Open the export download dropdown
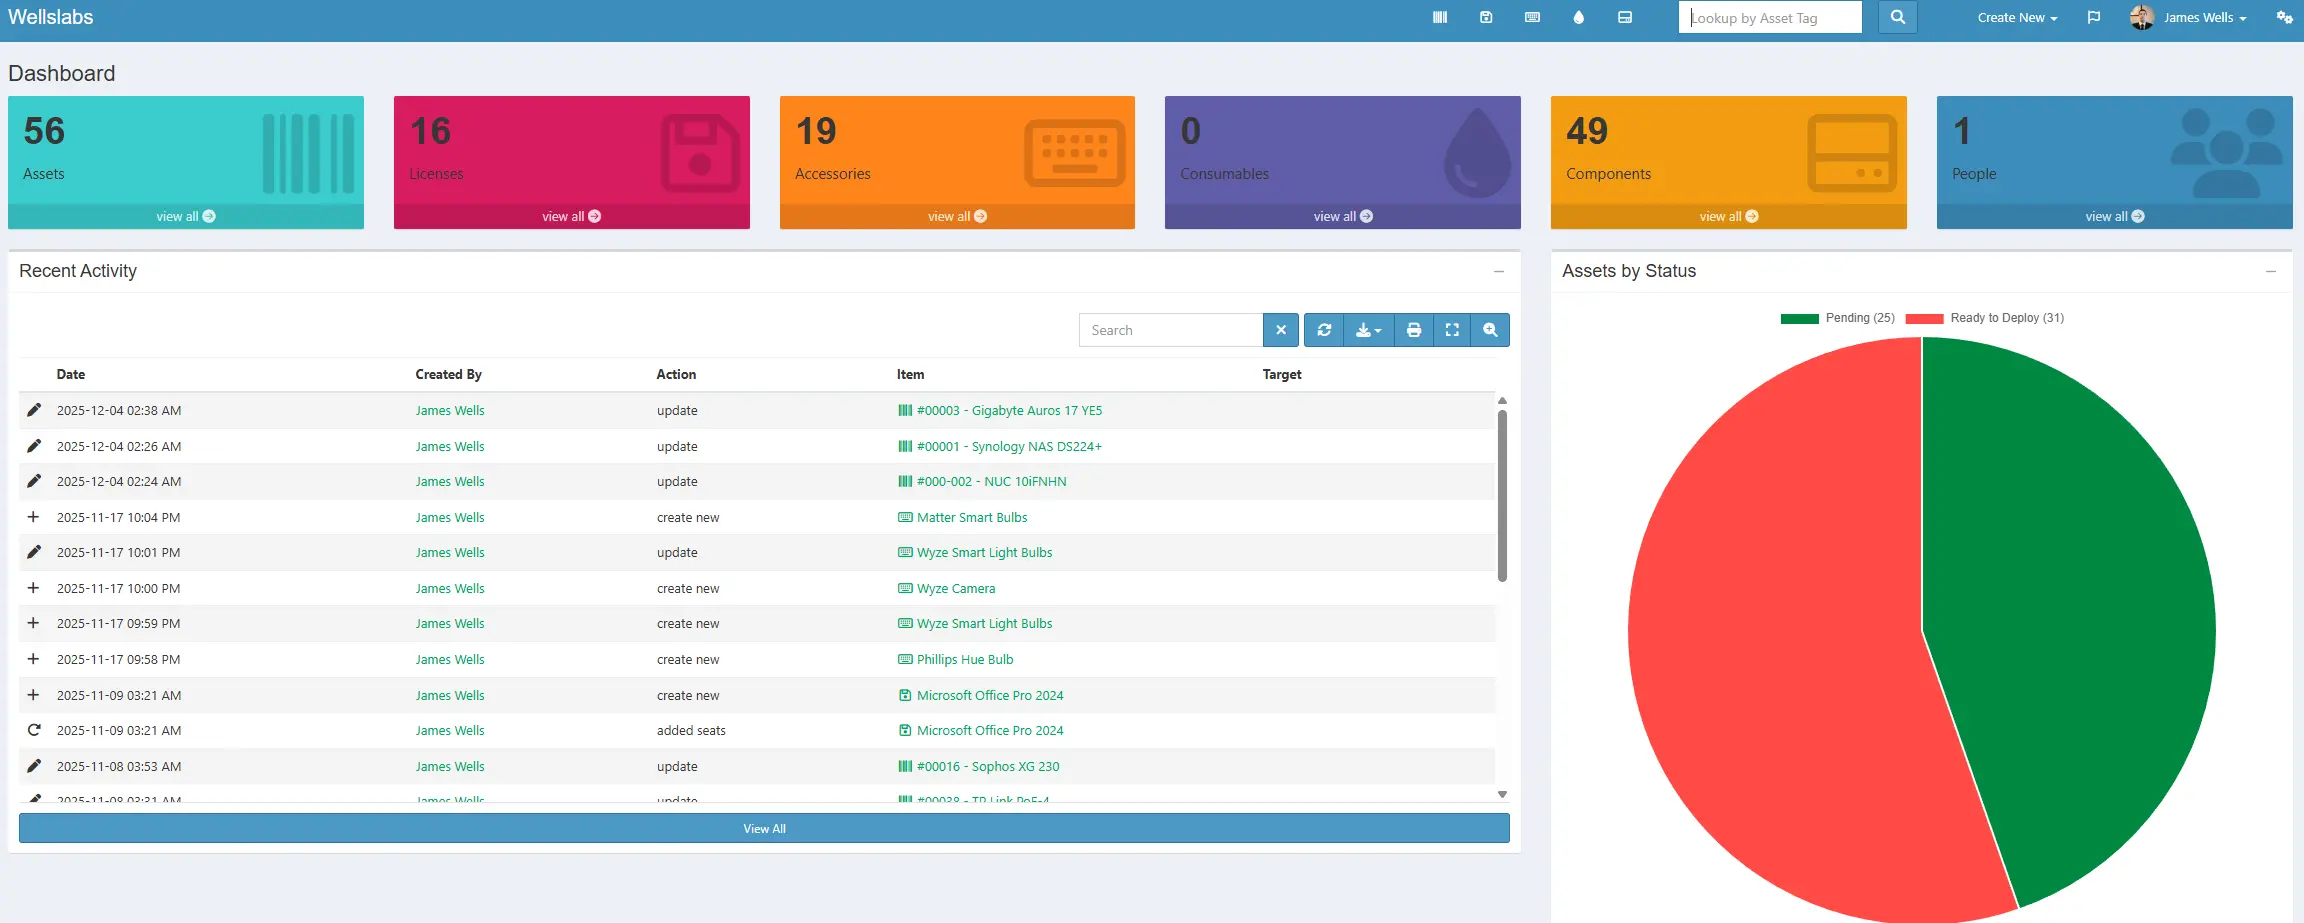The height and width of the screenshot is (923, 2304). (1368, 330)
